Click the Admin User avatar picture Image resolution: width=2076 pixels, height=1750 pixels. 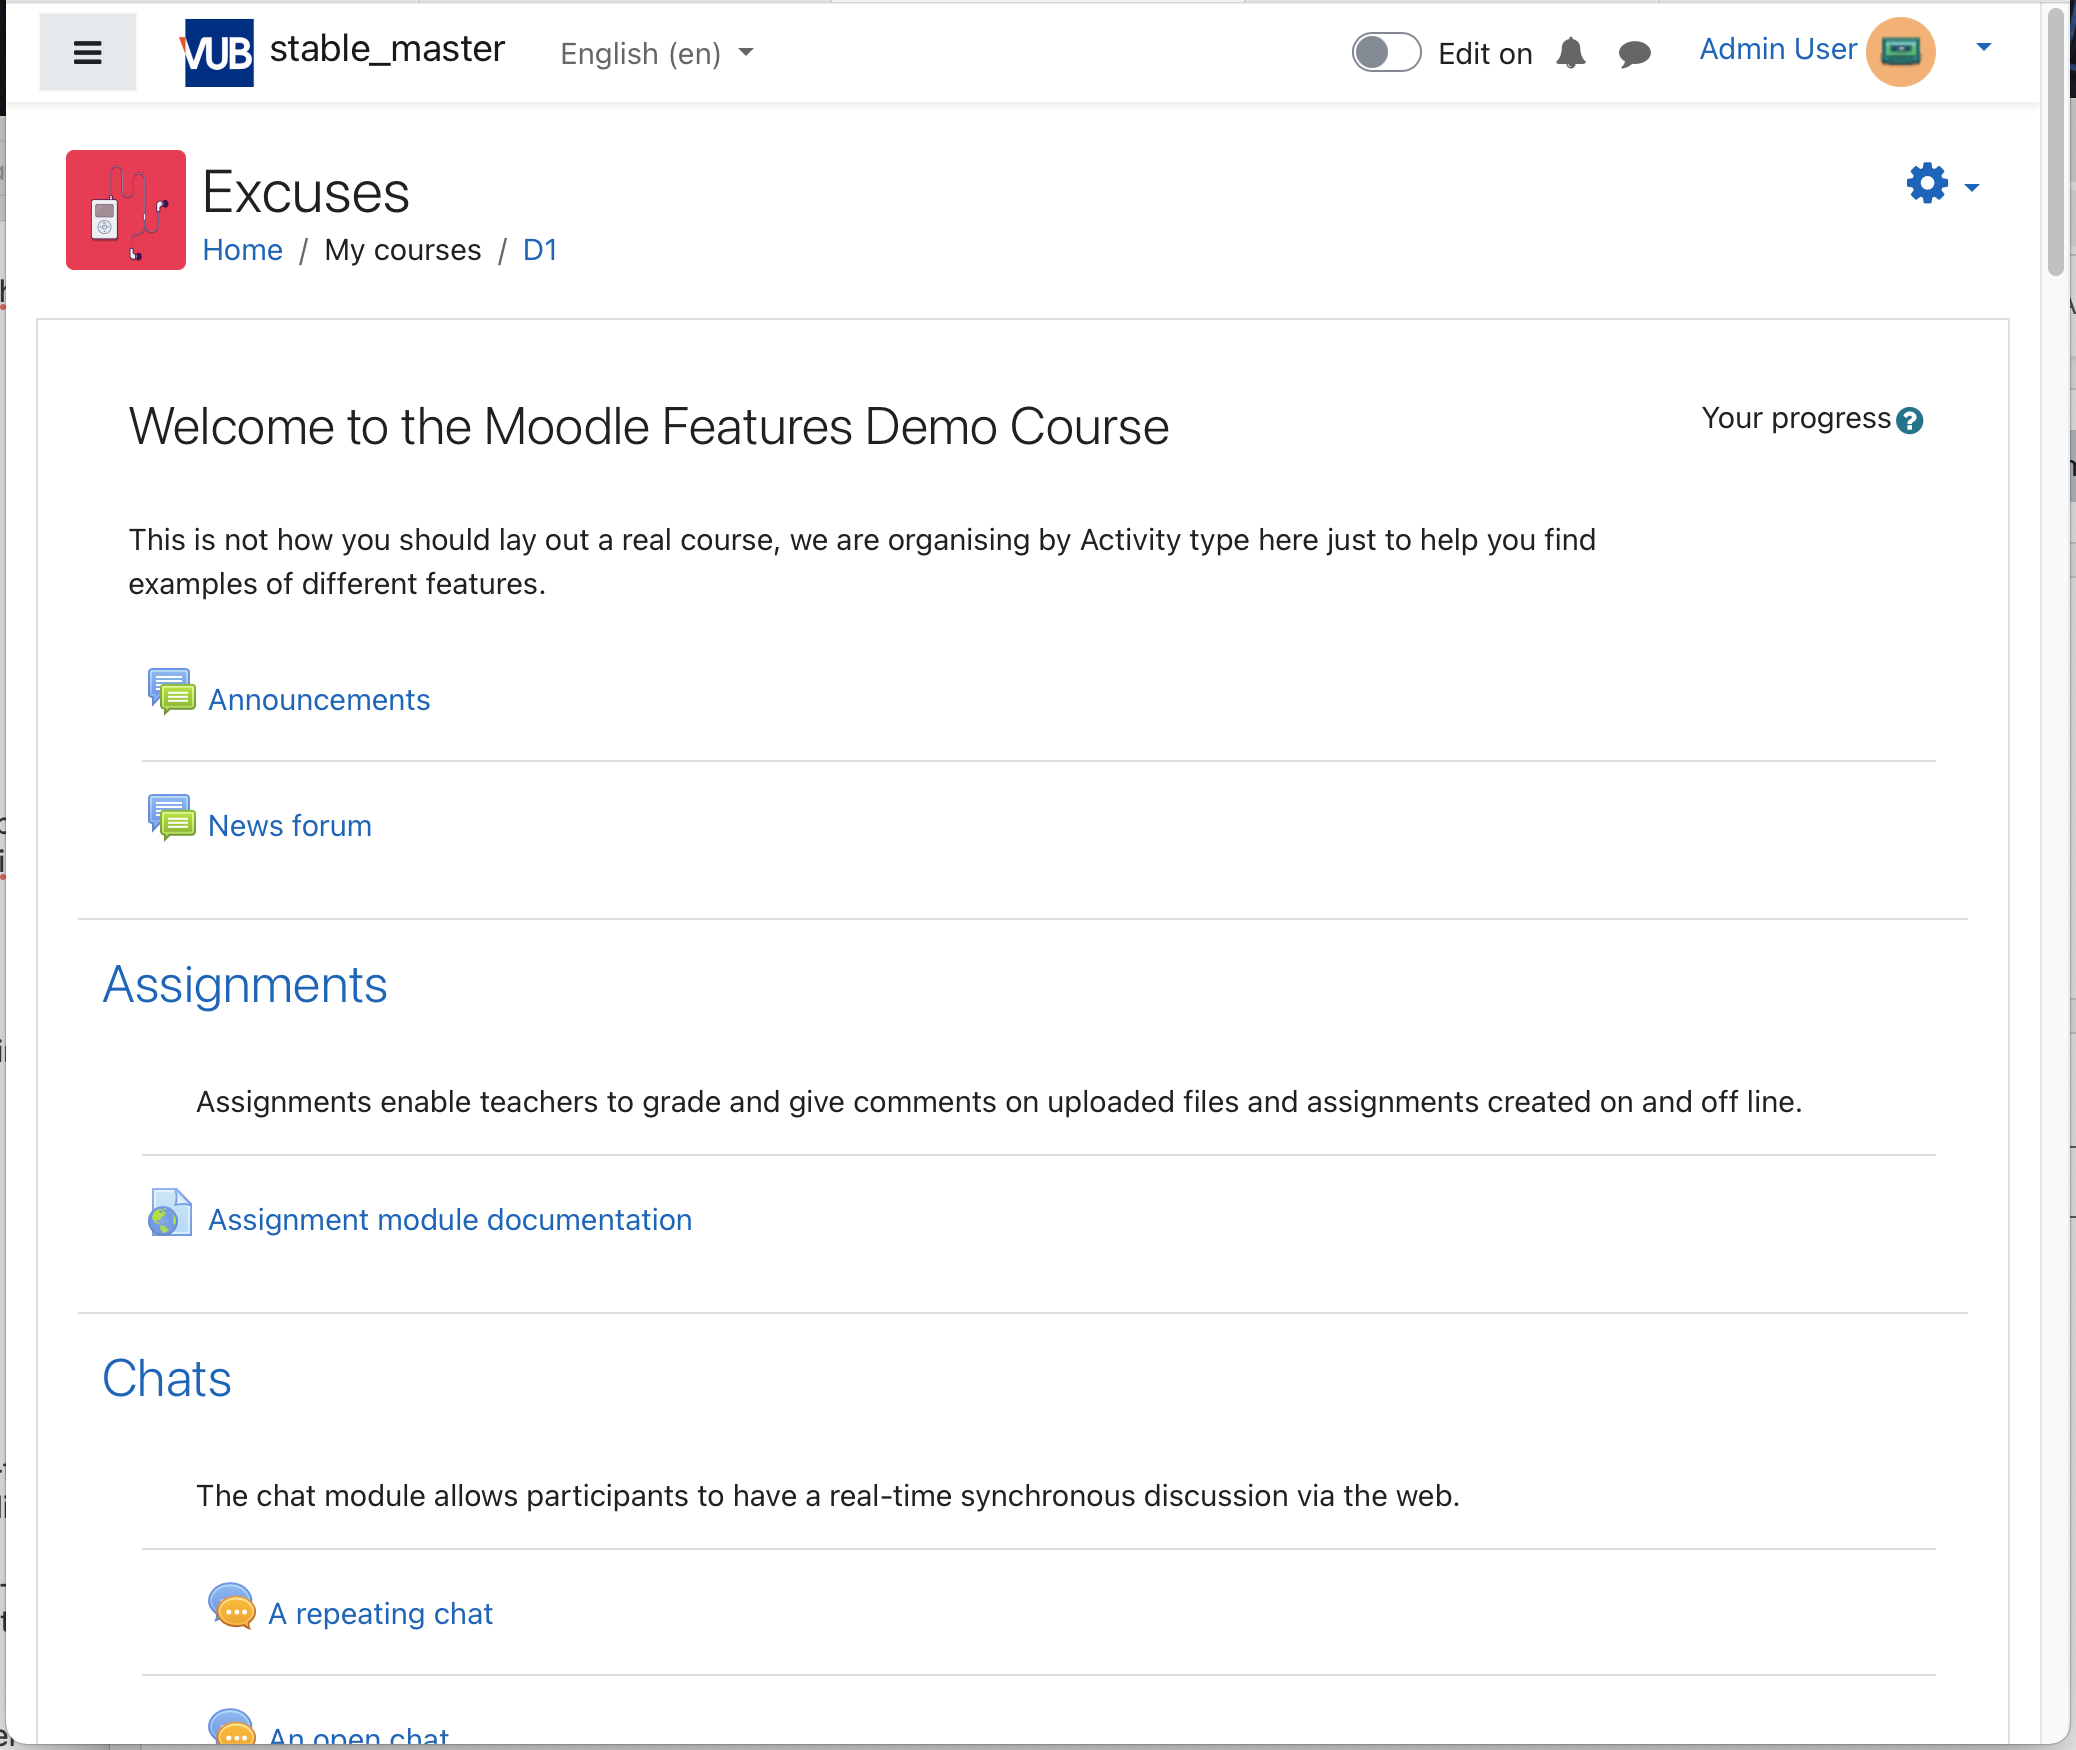[x=1900, y=52]
